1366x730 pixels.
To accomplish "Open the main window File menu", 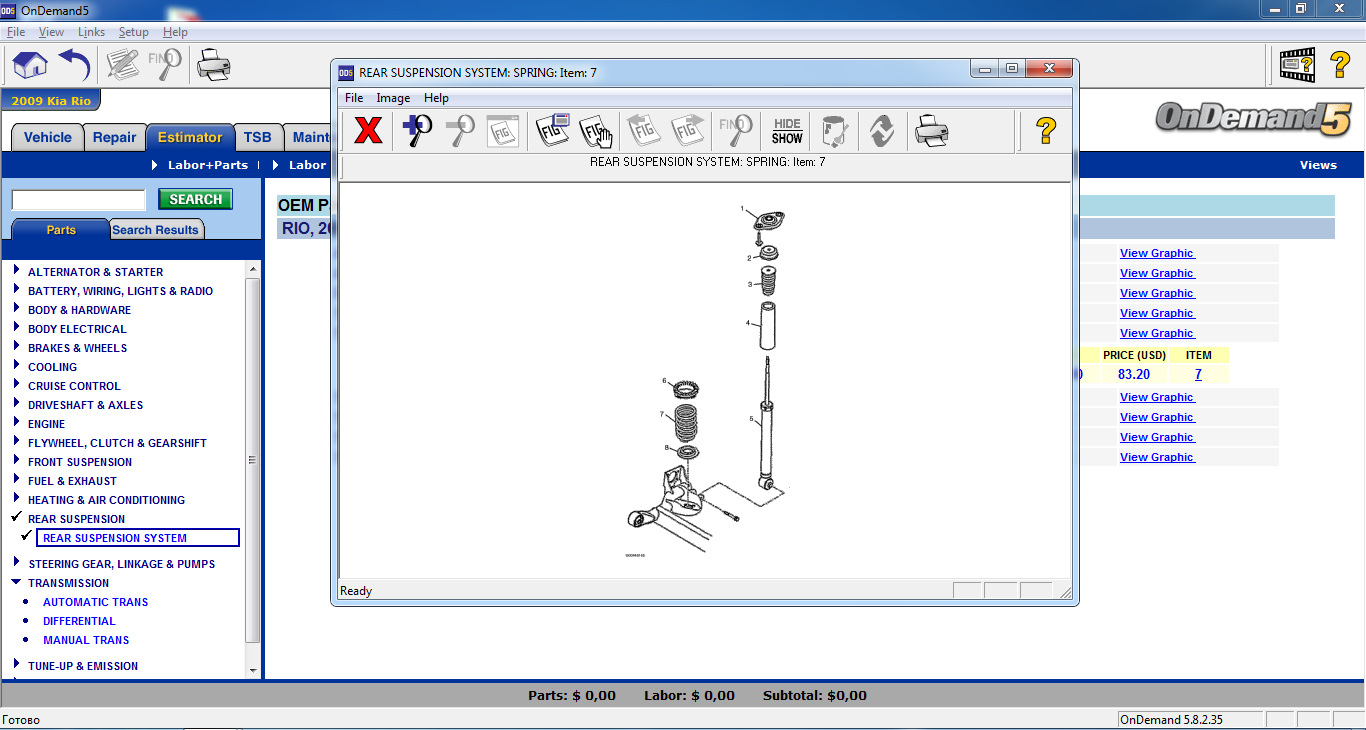I will tap(16, 32).
